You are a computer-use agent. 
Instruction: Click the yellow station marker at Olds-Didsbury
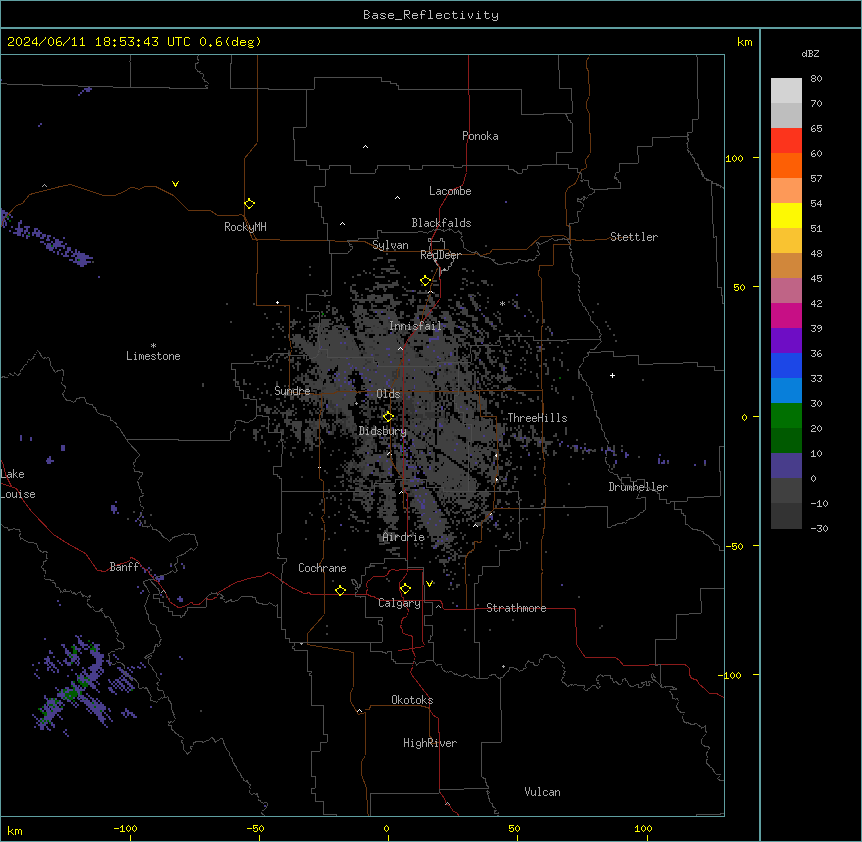pyautogui.click(x=388, y=417)
